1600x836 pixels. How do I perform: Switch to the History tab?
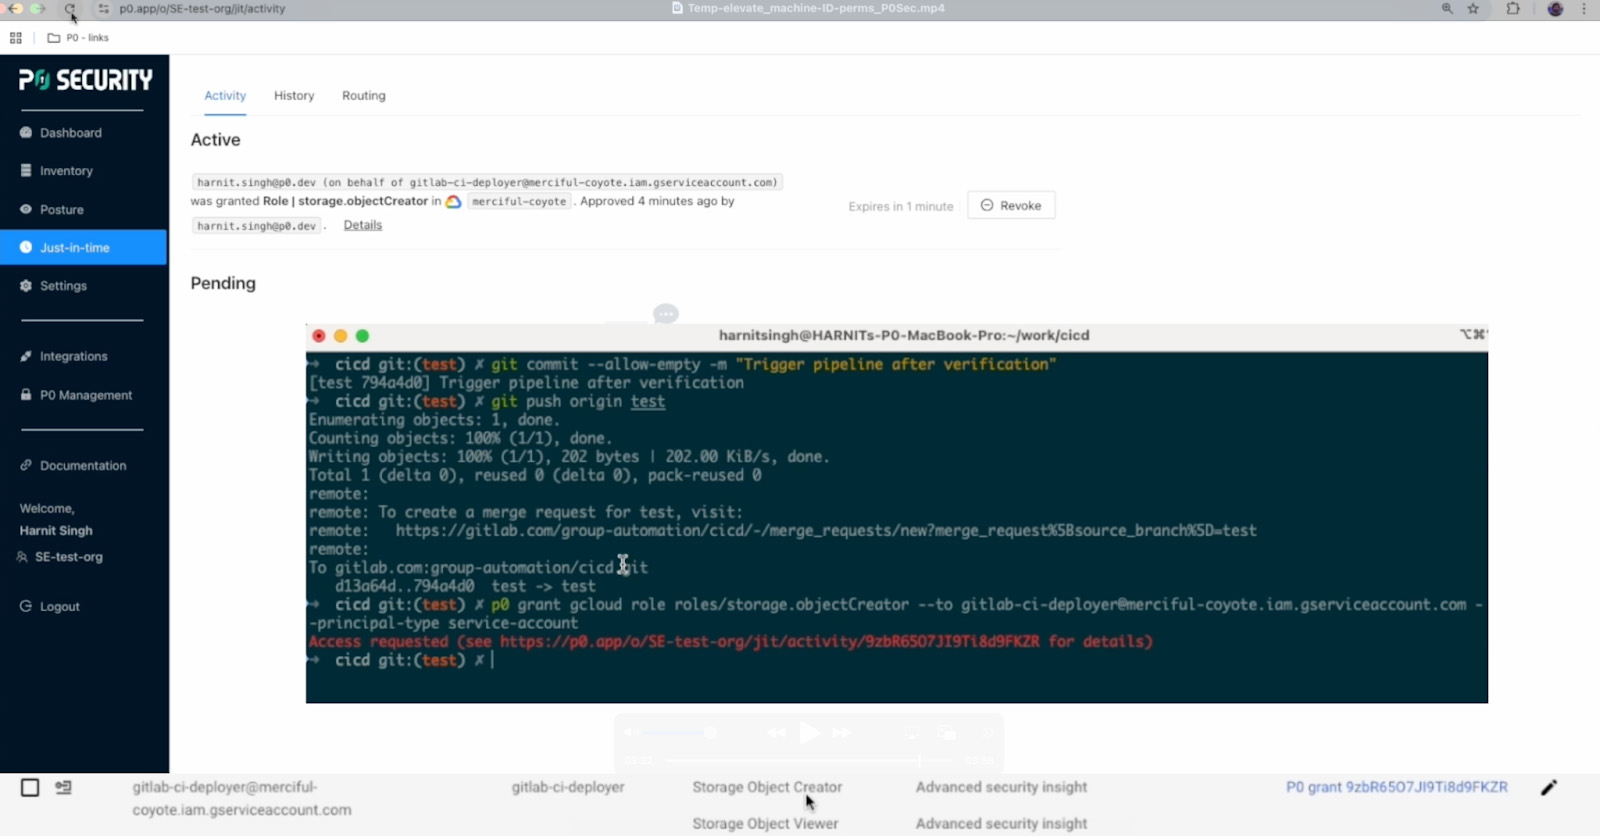pos(294,96)
